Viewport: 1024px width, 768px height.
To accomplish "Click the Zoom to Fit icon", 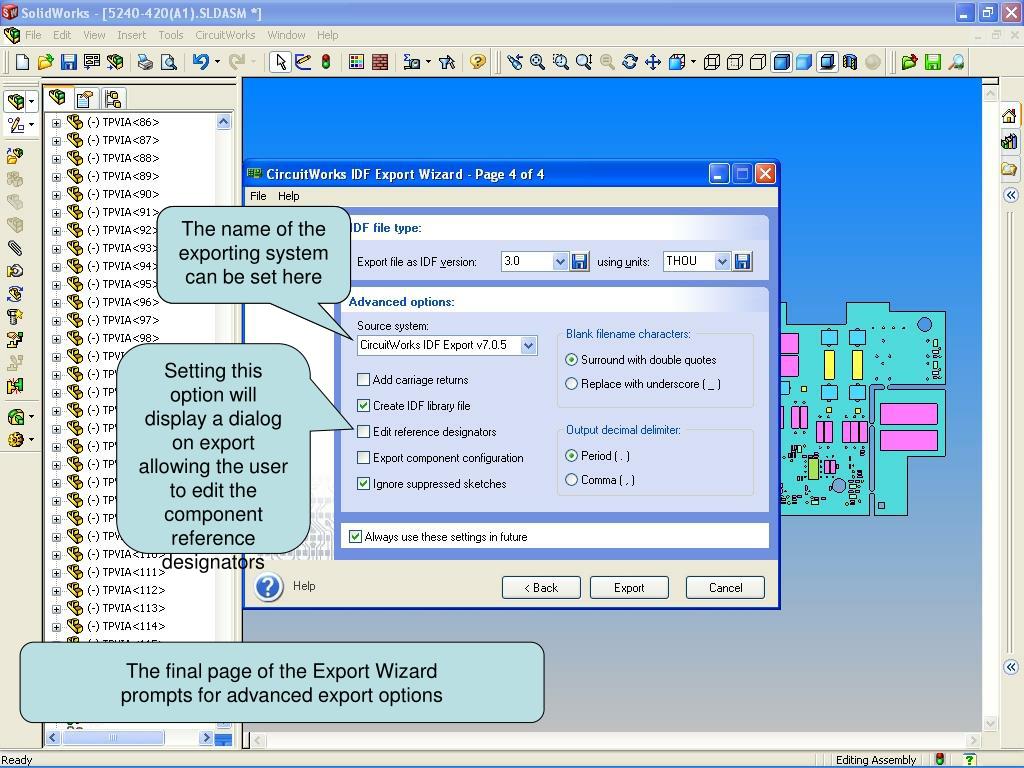I will (537, 62).
